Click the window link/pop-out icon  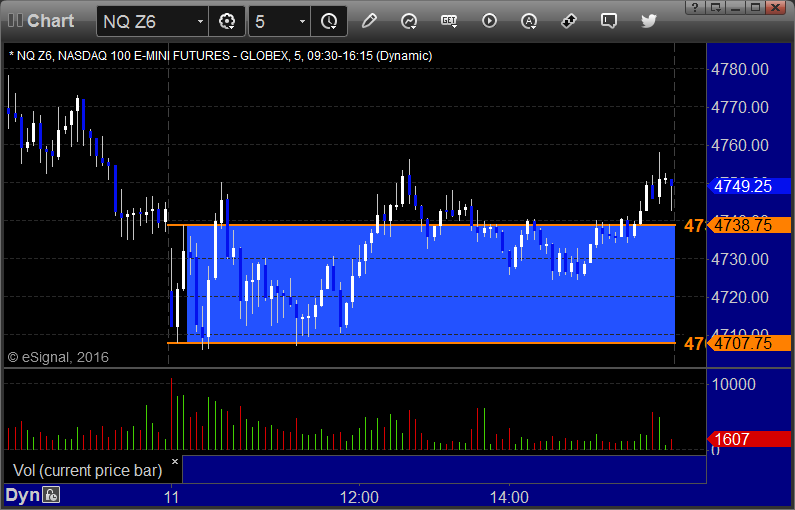[715, 7]
